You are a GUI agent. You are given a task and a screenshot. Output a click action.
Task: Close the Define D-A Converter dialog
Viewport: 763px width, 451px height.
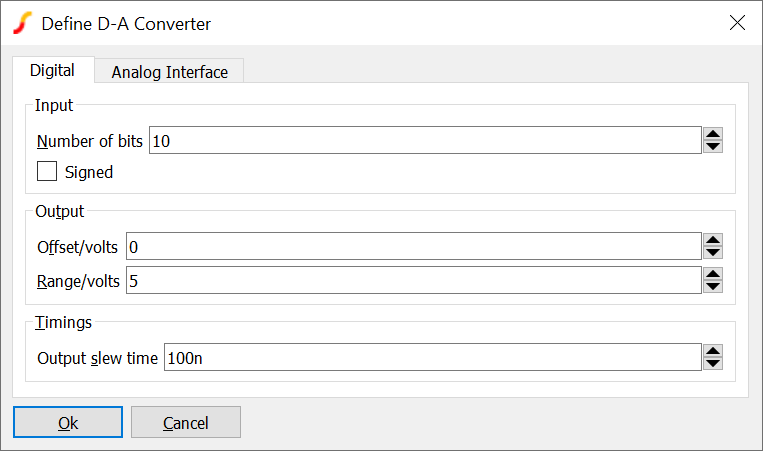pos(737,23)
